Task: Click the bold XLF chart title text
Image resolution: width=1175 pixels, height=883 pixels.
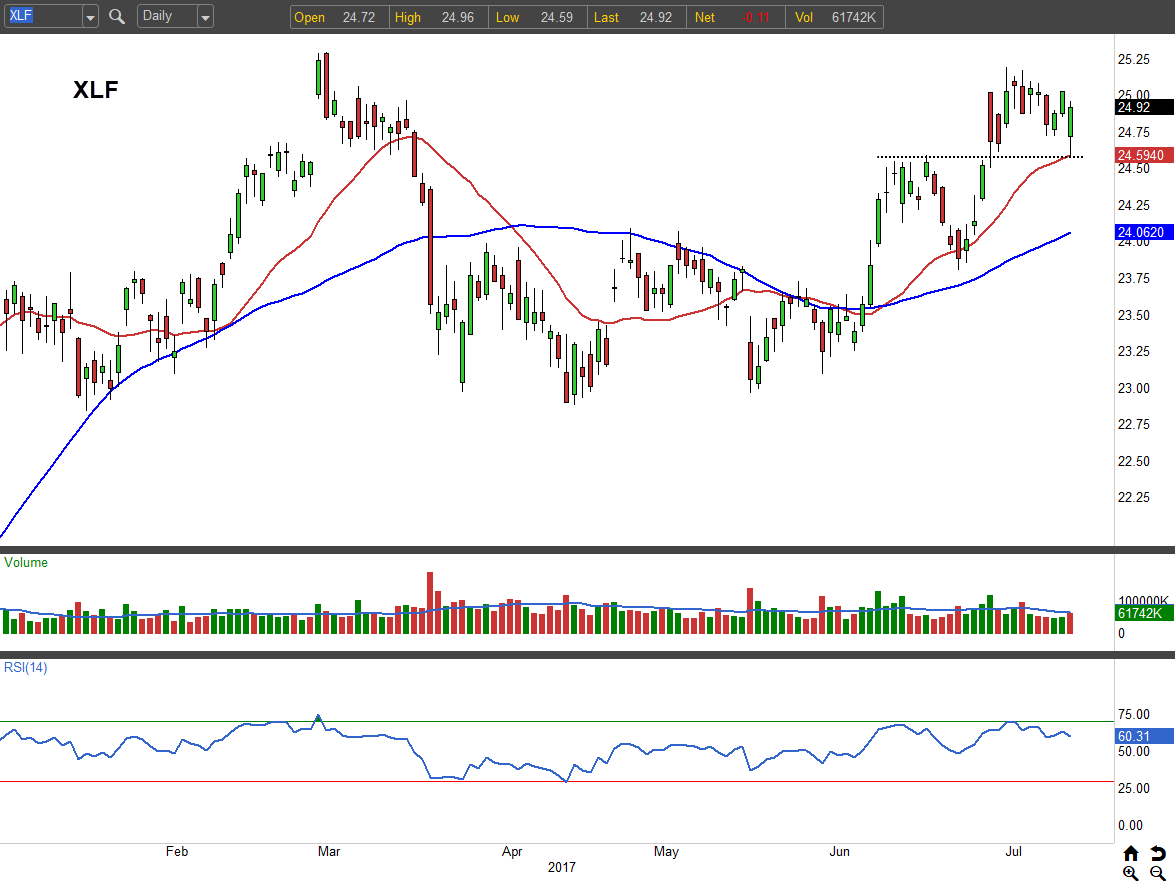Action: tap(96, 90)
